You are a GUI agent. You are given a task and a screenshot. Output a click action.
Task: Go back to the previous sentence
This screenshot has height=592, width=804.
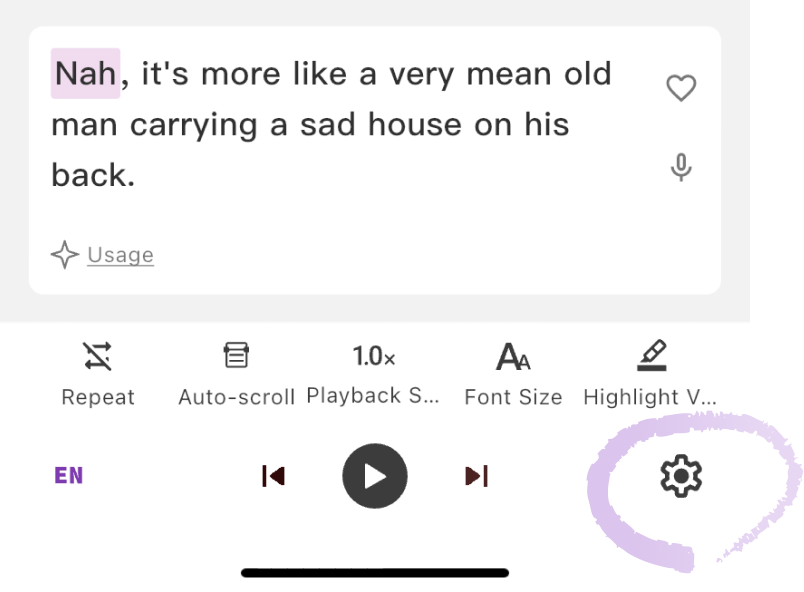point(273,476)
